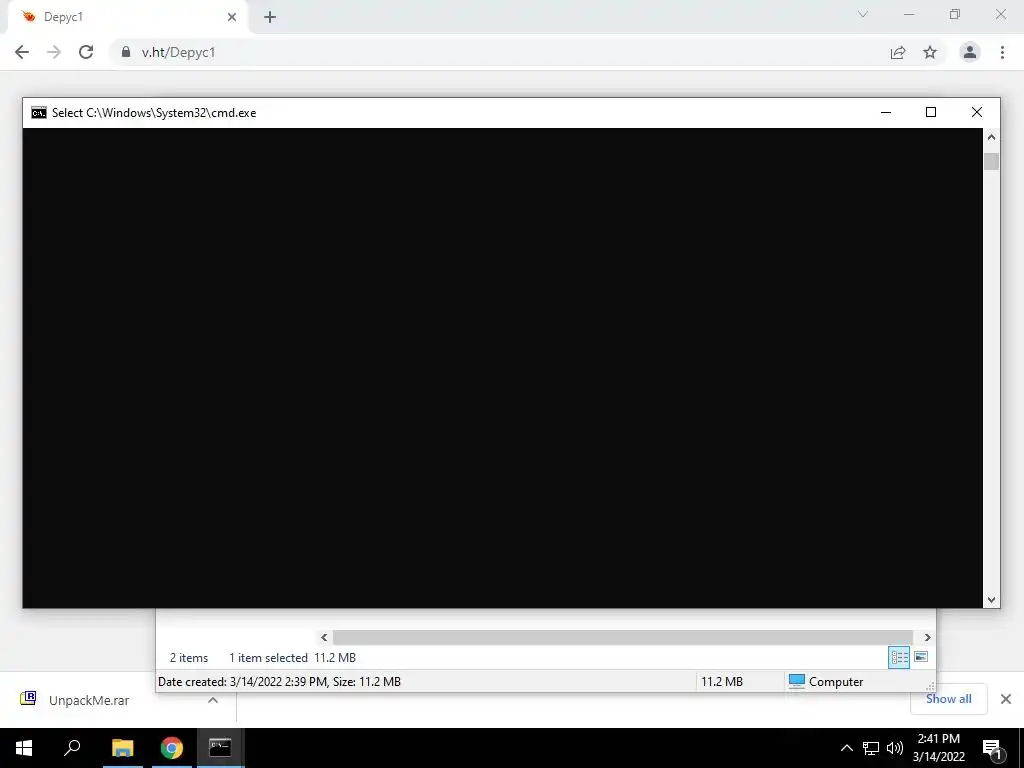The height and width of the screenshot is (768, 1024).
Task: Restore down the Chrome window
Action: 955,14
